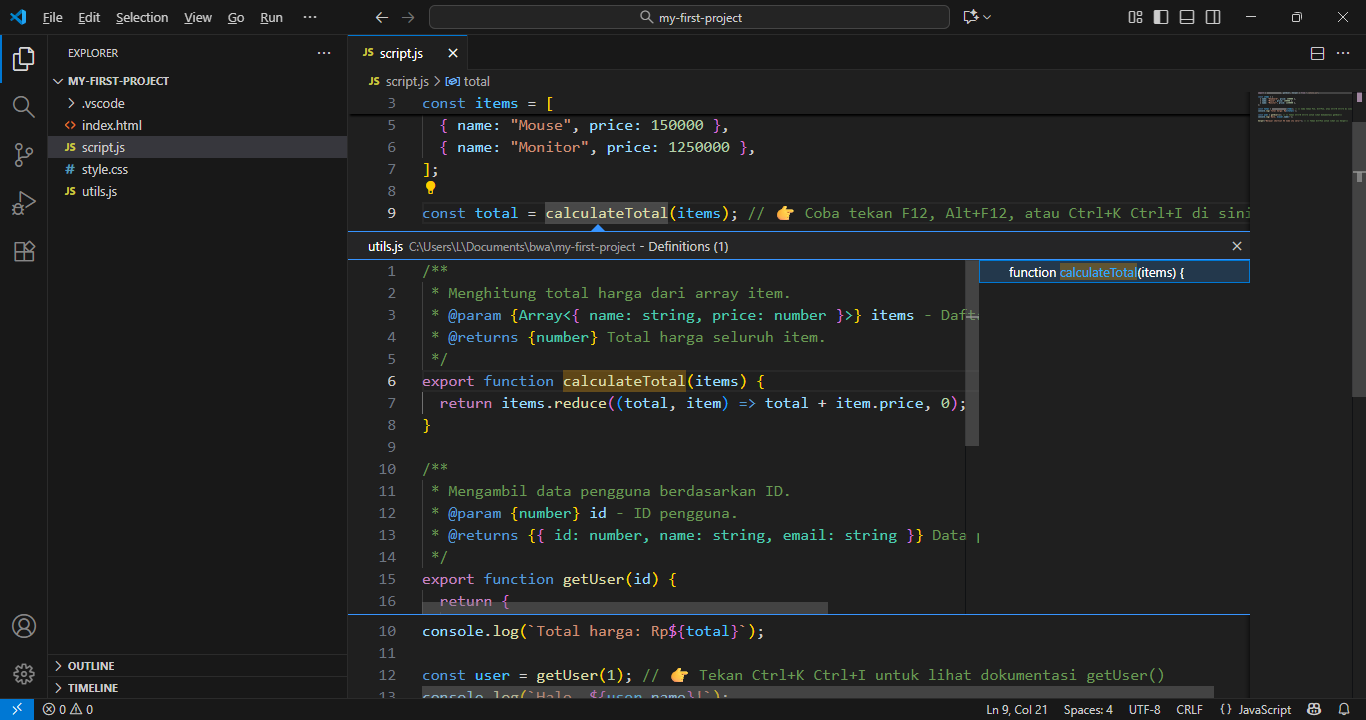This screenshot has height=720, width=1366.
Task: Expand the TIMELINE section
Action: click(92, 688)
